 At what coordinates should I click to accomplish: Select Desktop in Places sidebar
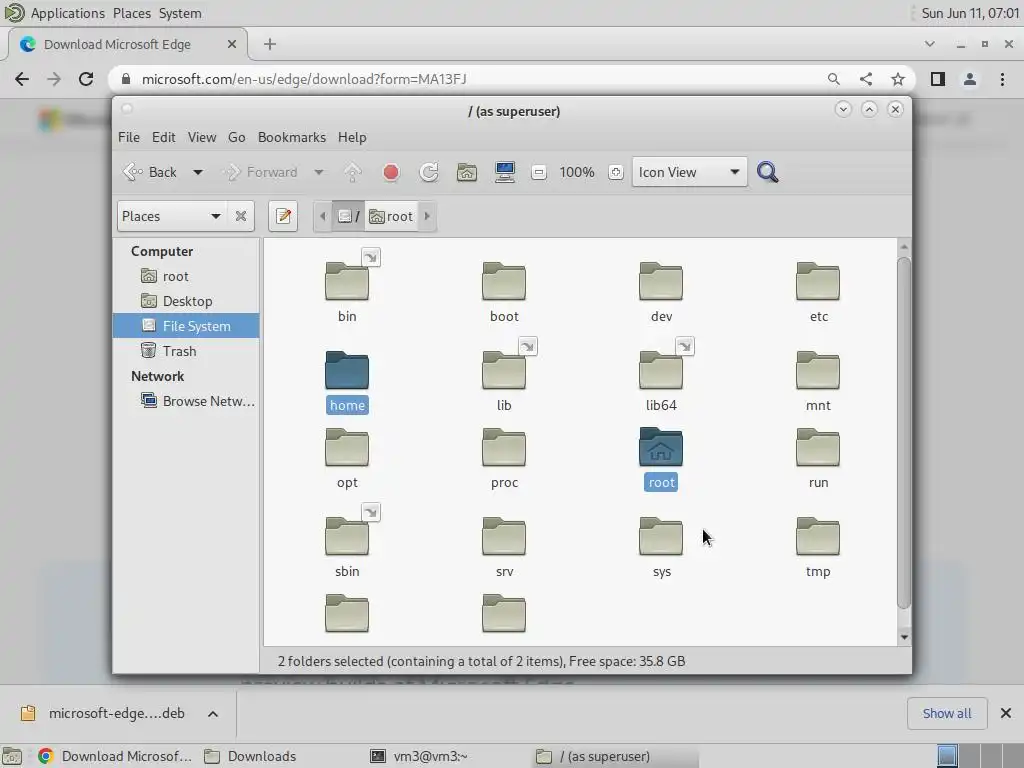pos(187,301)
